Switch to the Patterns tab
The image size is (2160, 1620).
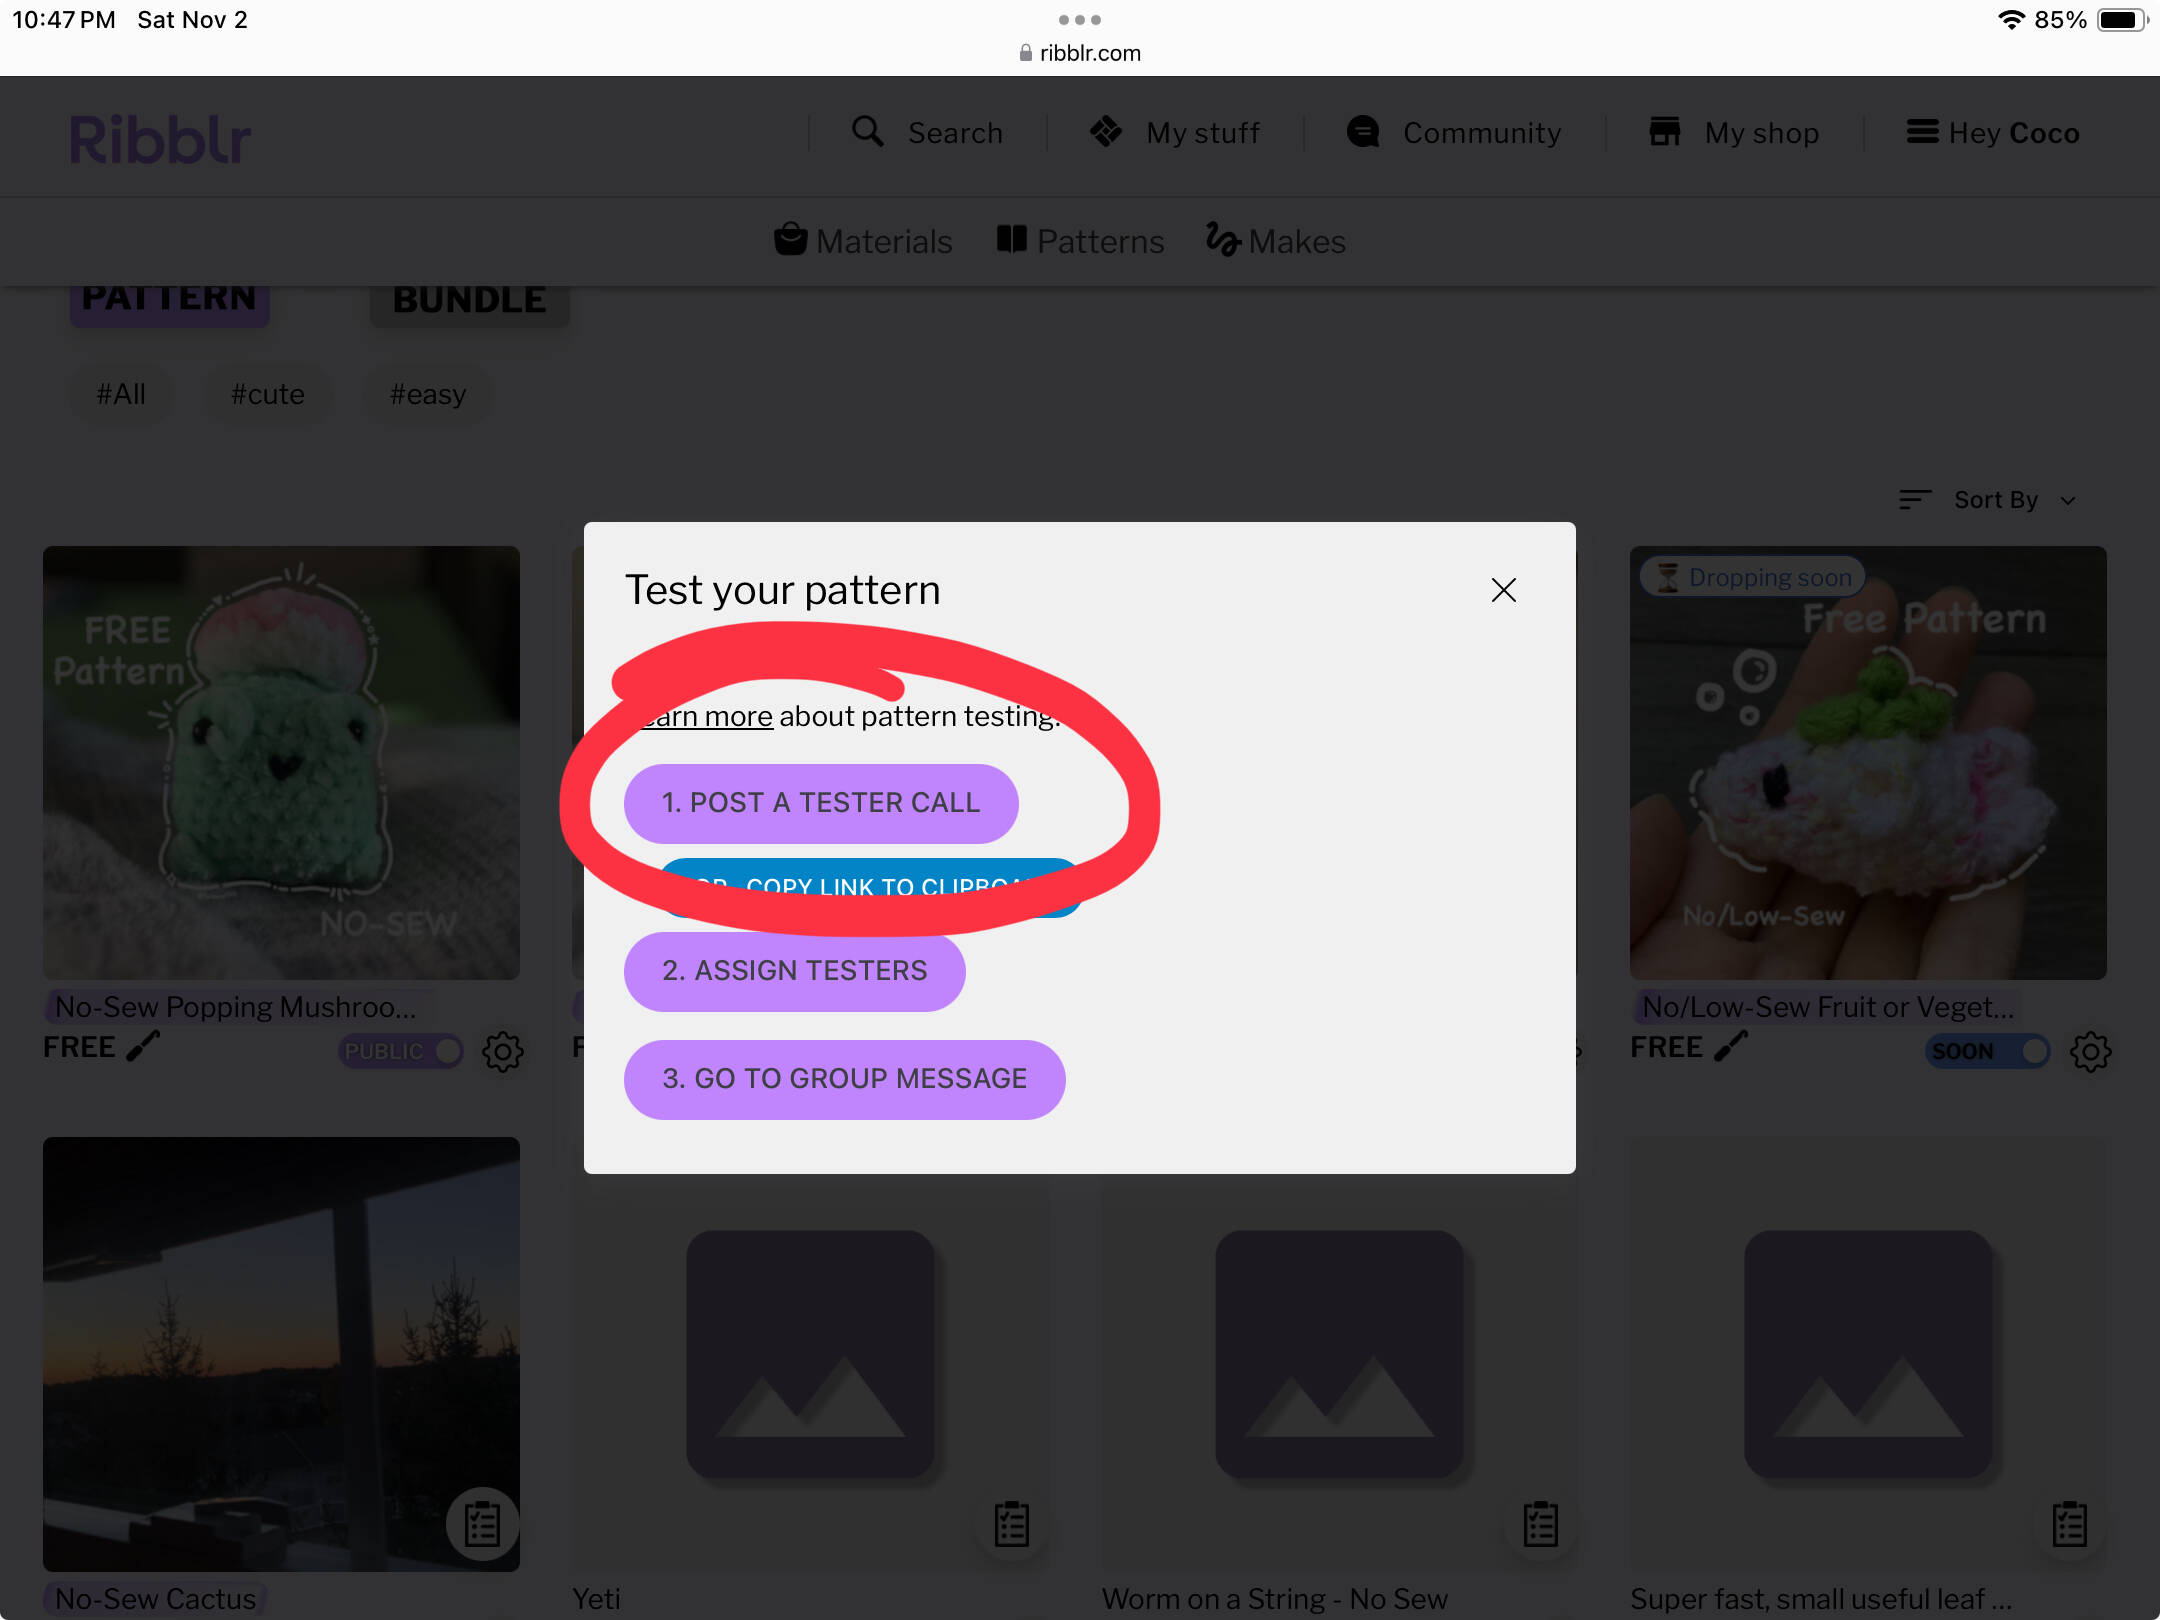click(x=1080, y=241)
